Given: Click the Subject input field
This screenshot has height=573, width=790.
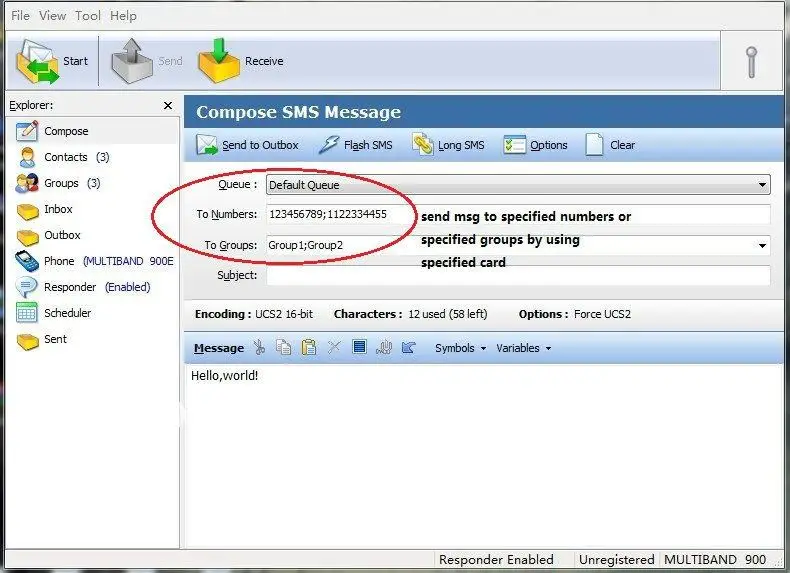Looking at the screenshot, I should 517,275.
